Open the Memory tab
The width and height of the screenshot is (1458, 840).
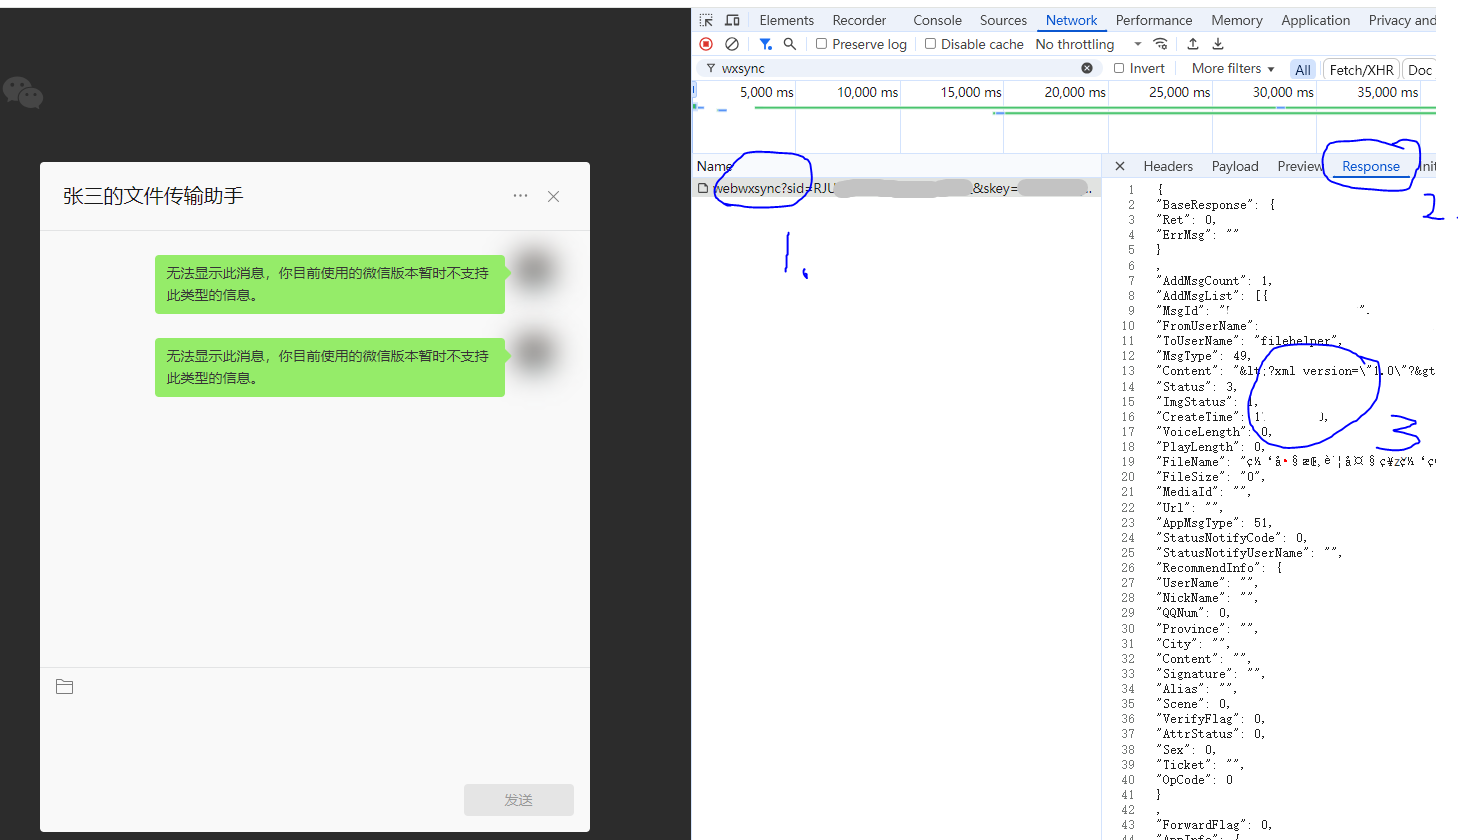click(x=1237, y=20)
